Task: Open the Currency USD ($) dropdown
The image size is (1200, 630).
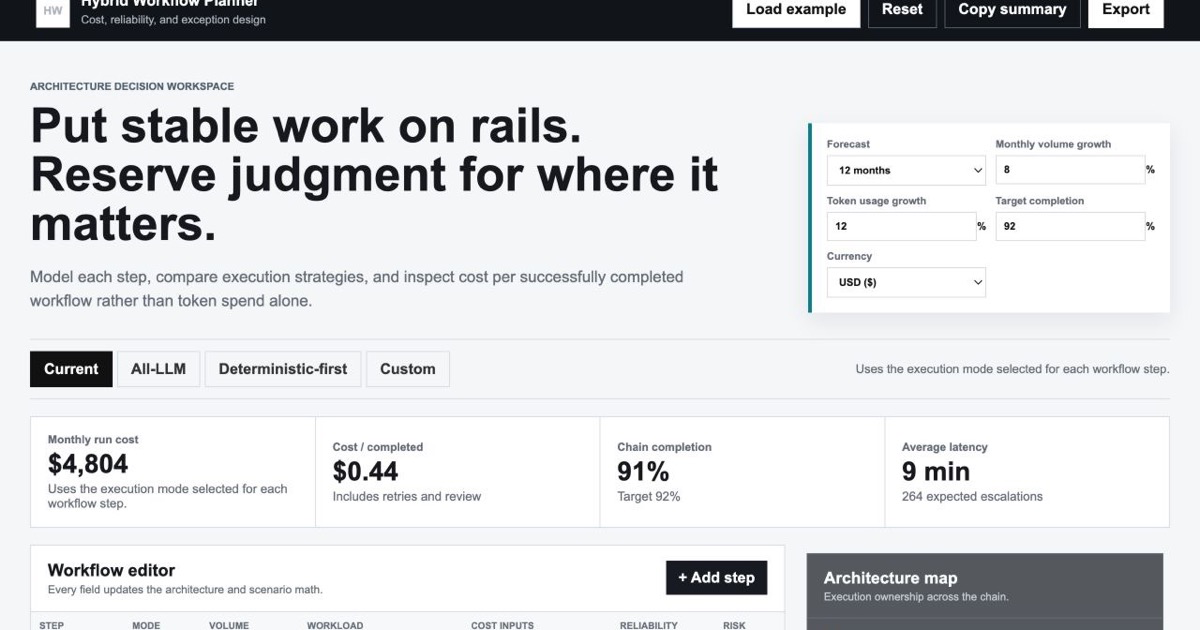Action: [906, 282]
